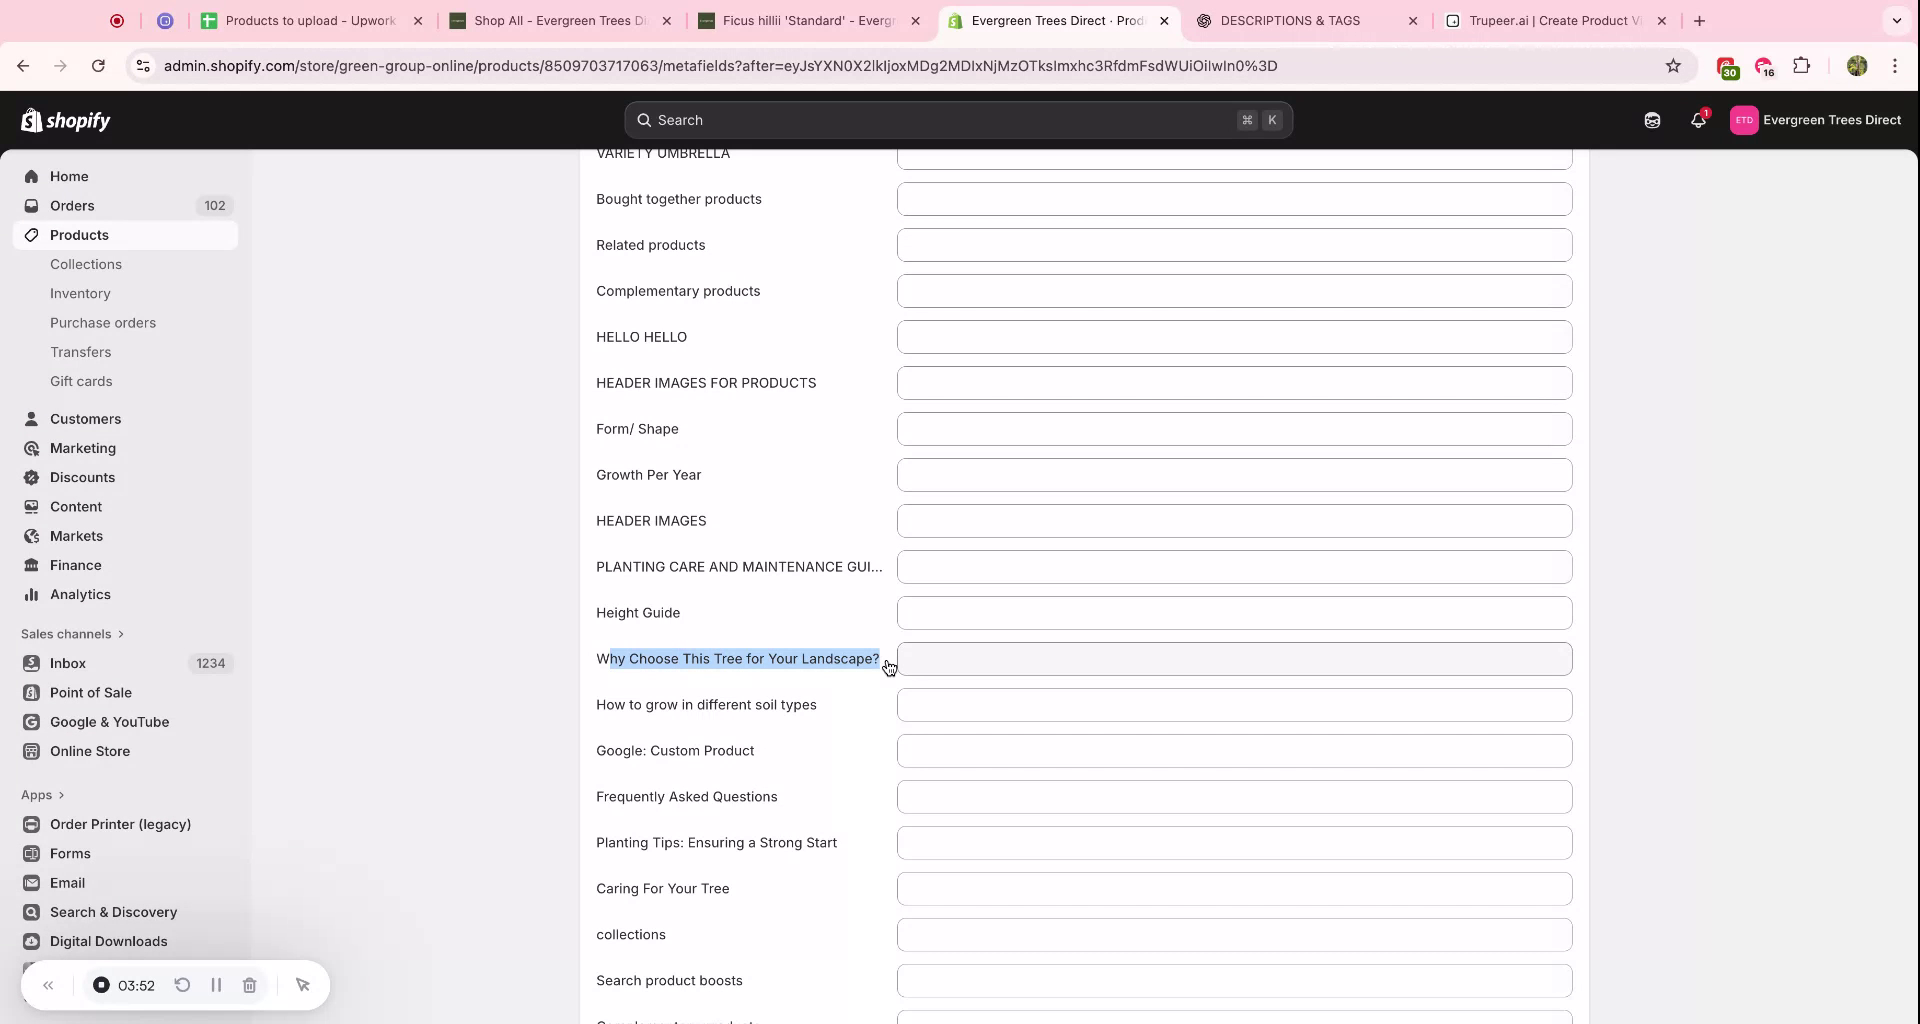Collapse the recorder toolbar with double chevrons
Image resolution: width=1920 pixels, height=1024 pixels.
coord(48,985)
